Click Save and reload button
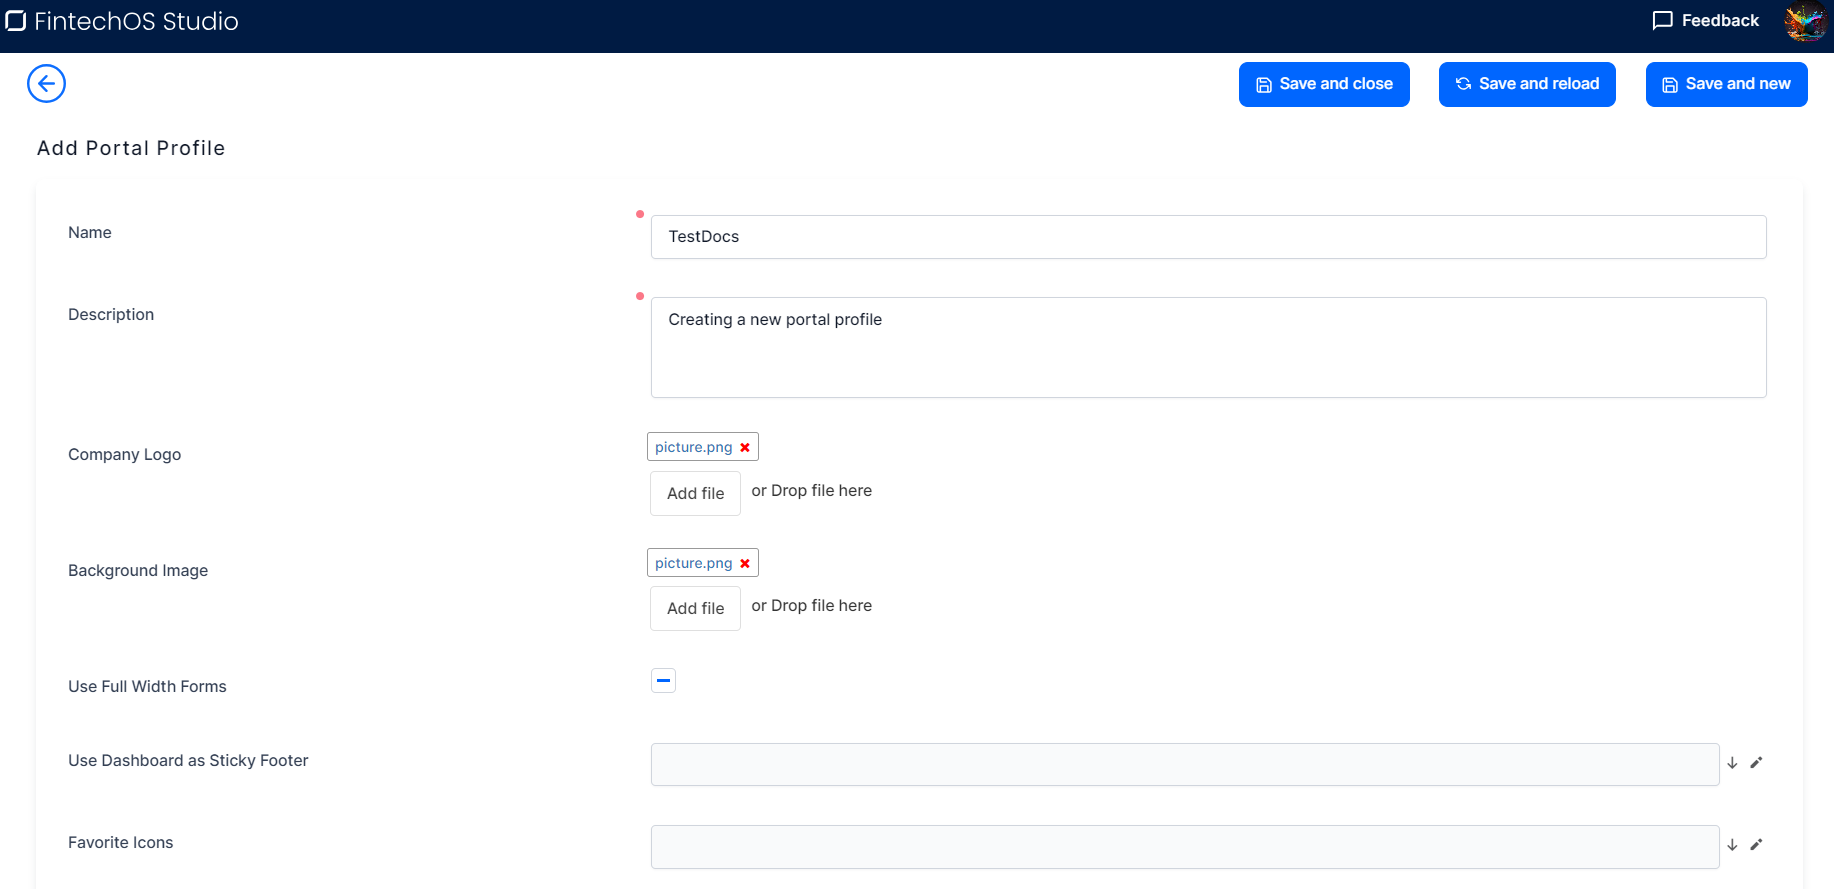 pyautogui.click(x=1526, y=84)
